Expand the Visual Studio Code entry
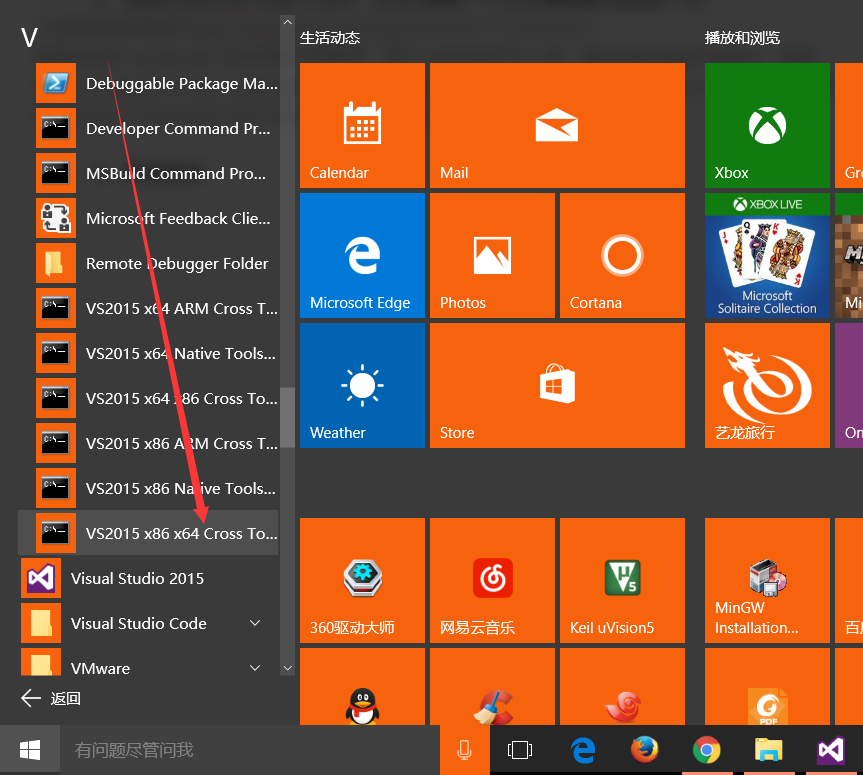 (x=255, y=623)
